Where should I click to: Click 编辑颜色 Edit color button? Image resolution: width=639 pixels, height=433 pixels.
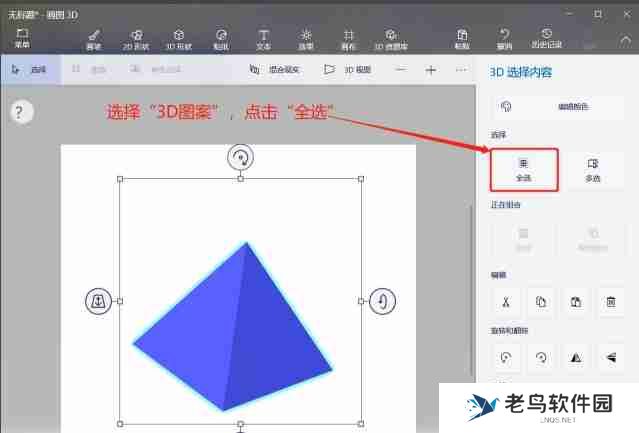557,107
